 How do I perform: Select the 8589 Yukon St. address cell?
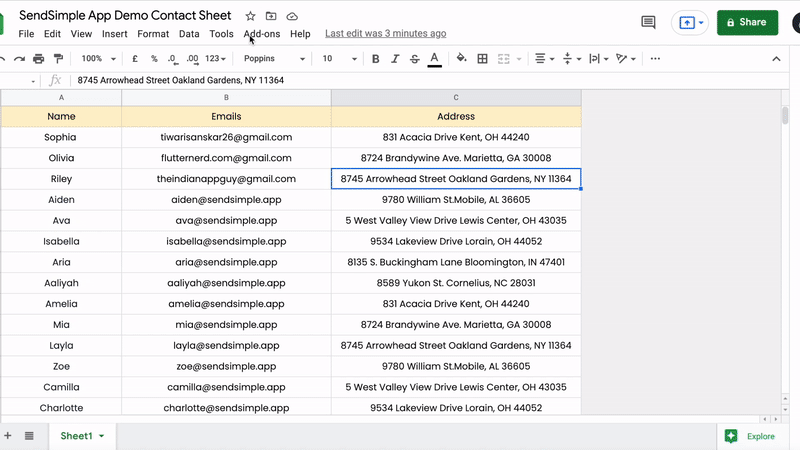[456, 283]
